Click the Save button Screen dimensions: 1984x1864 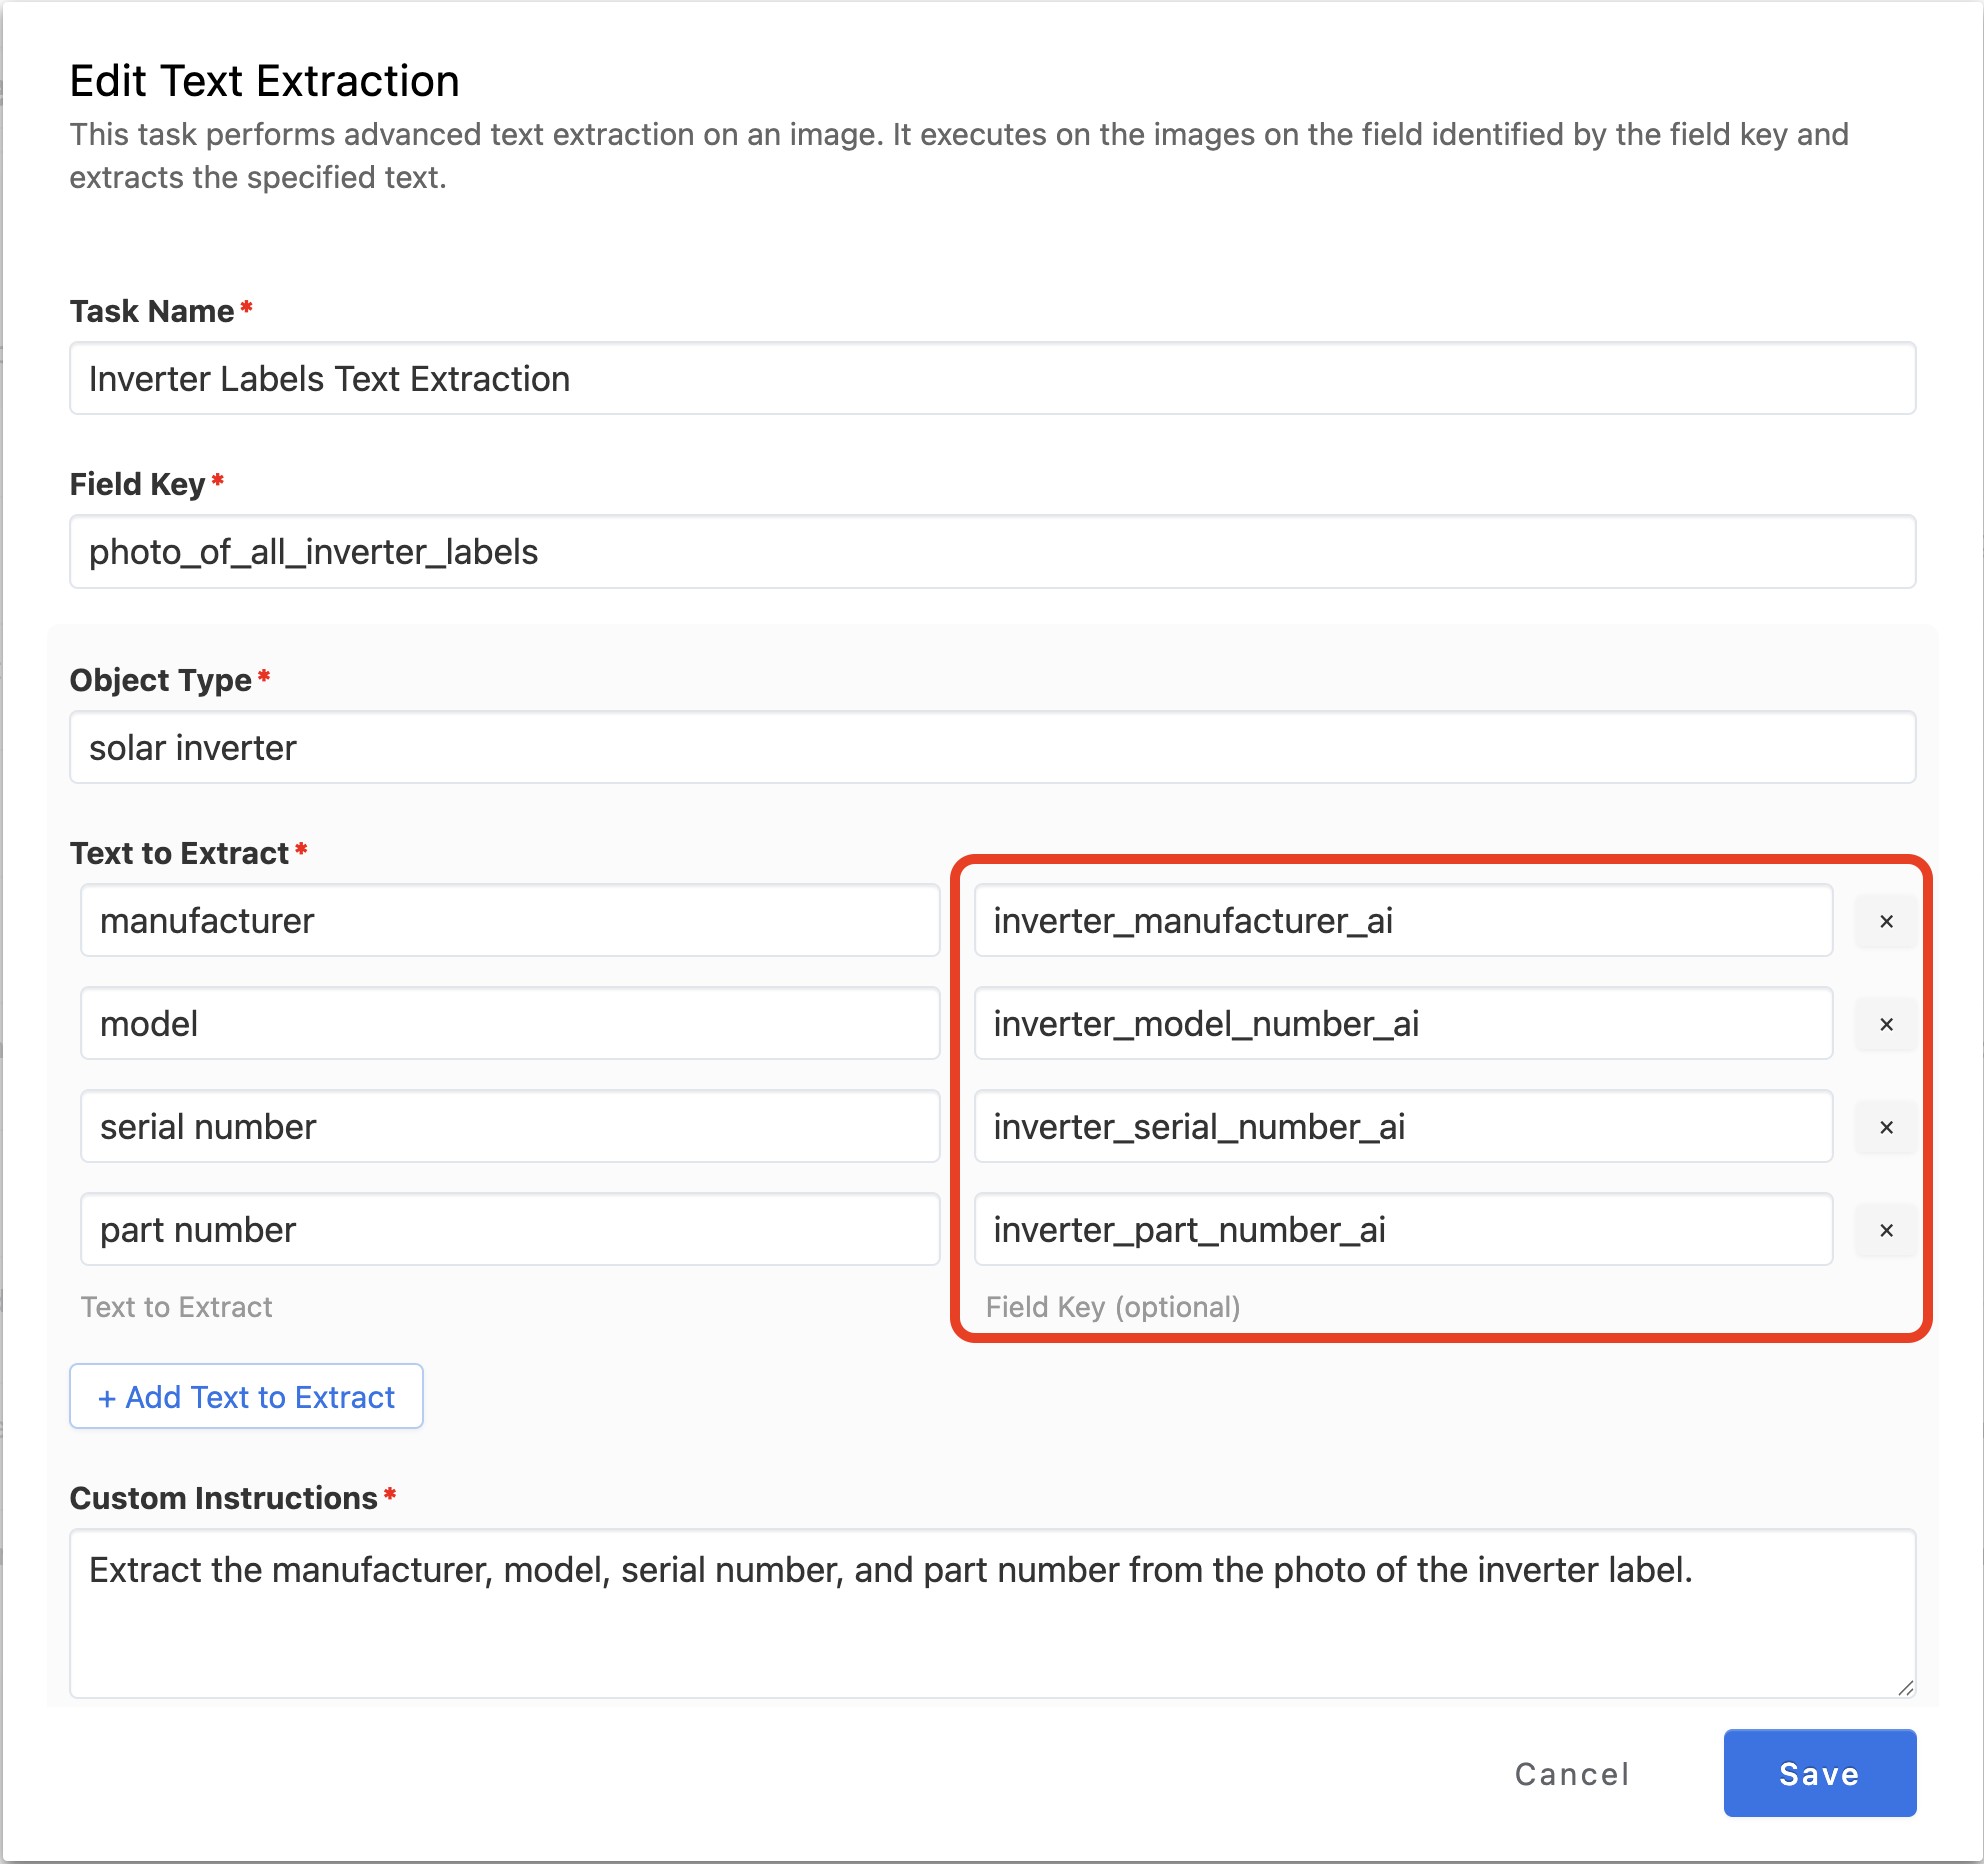tap(1819, 1773)
